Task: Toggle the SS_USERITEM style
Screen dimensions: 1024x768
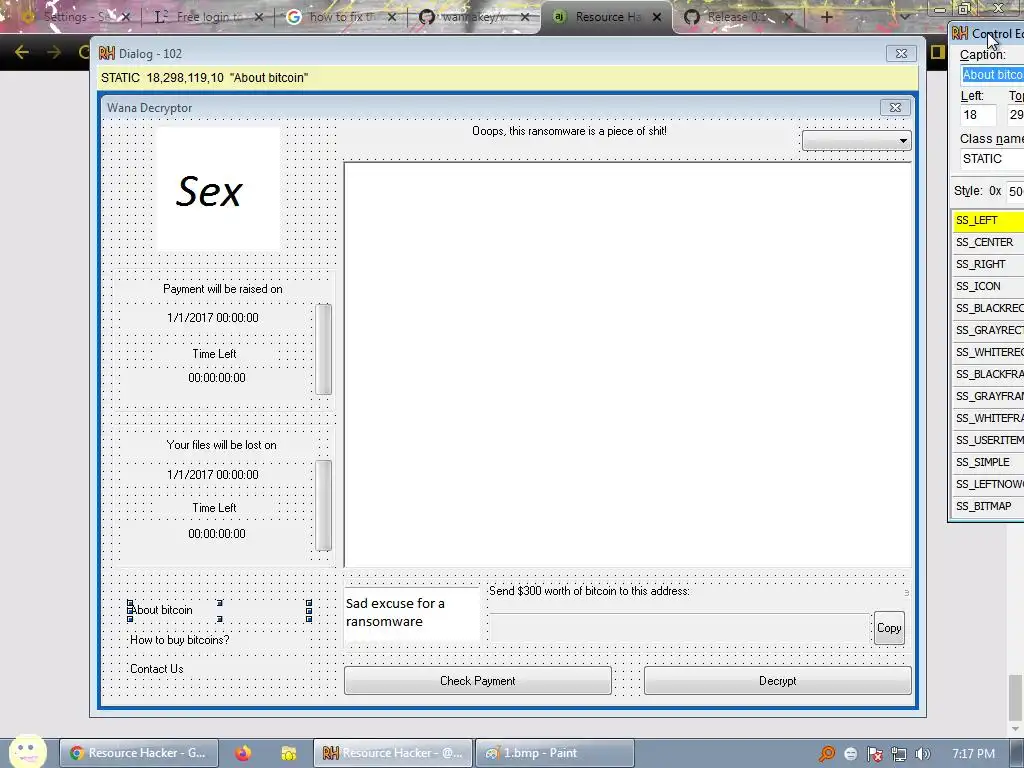Action: tap(988, 440)
